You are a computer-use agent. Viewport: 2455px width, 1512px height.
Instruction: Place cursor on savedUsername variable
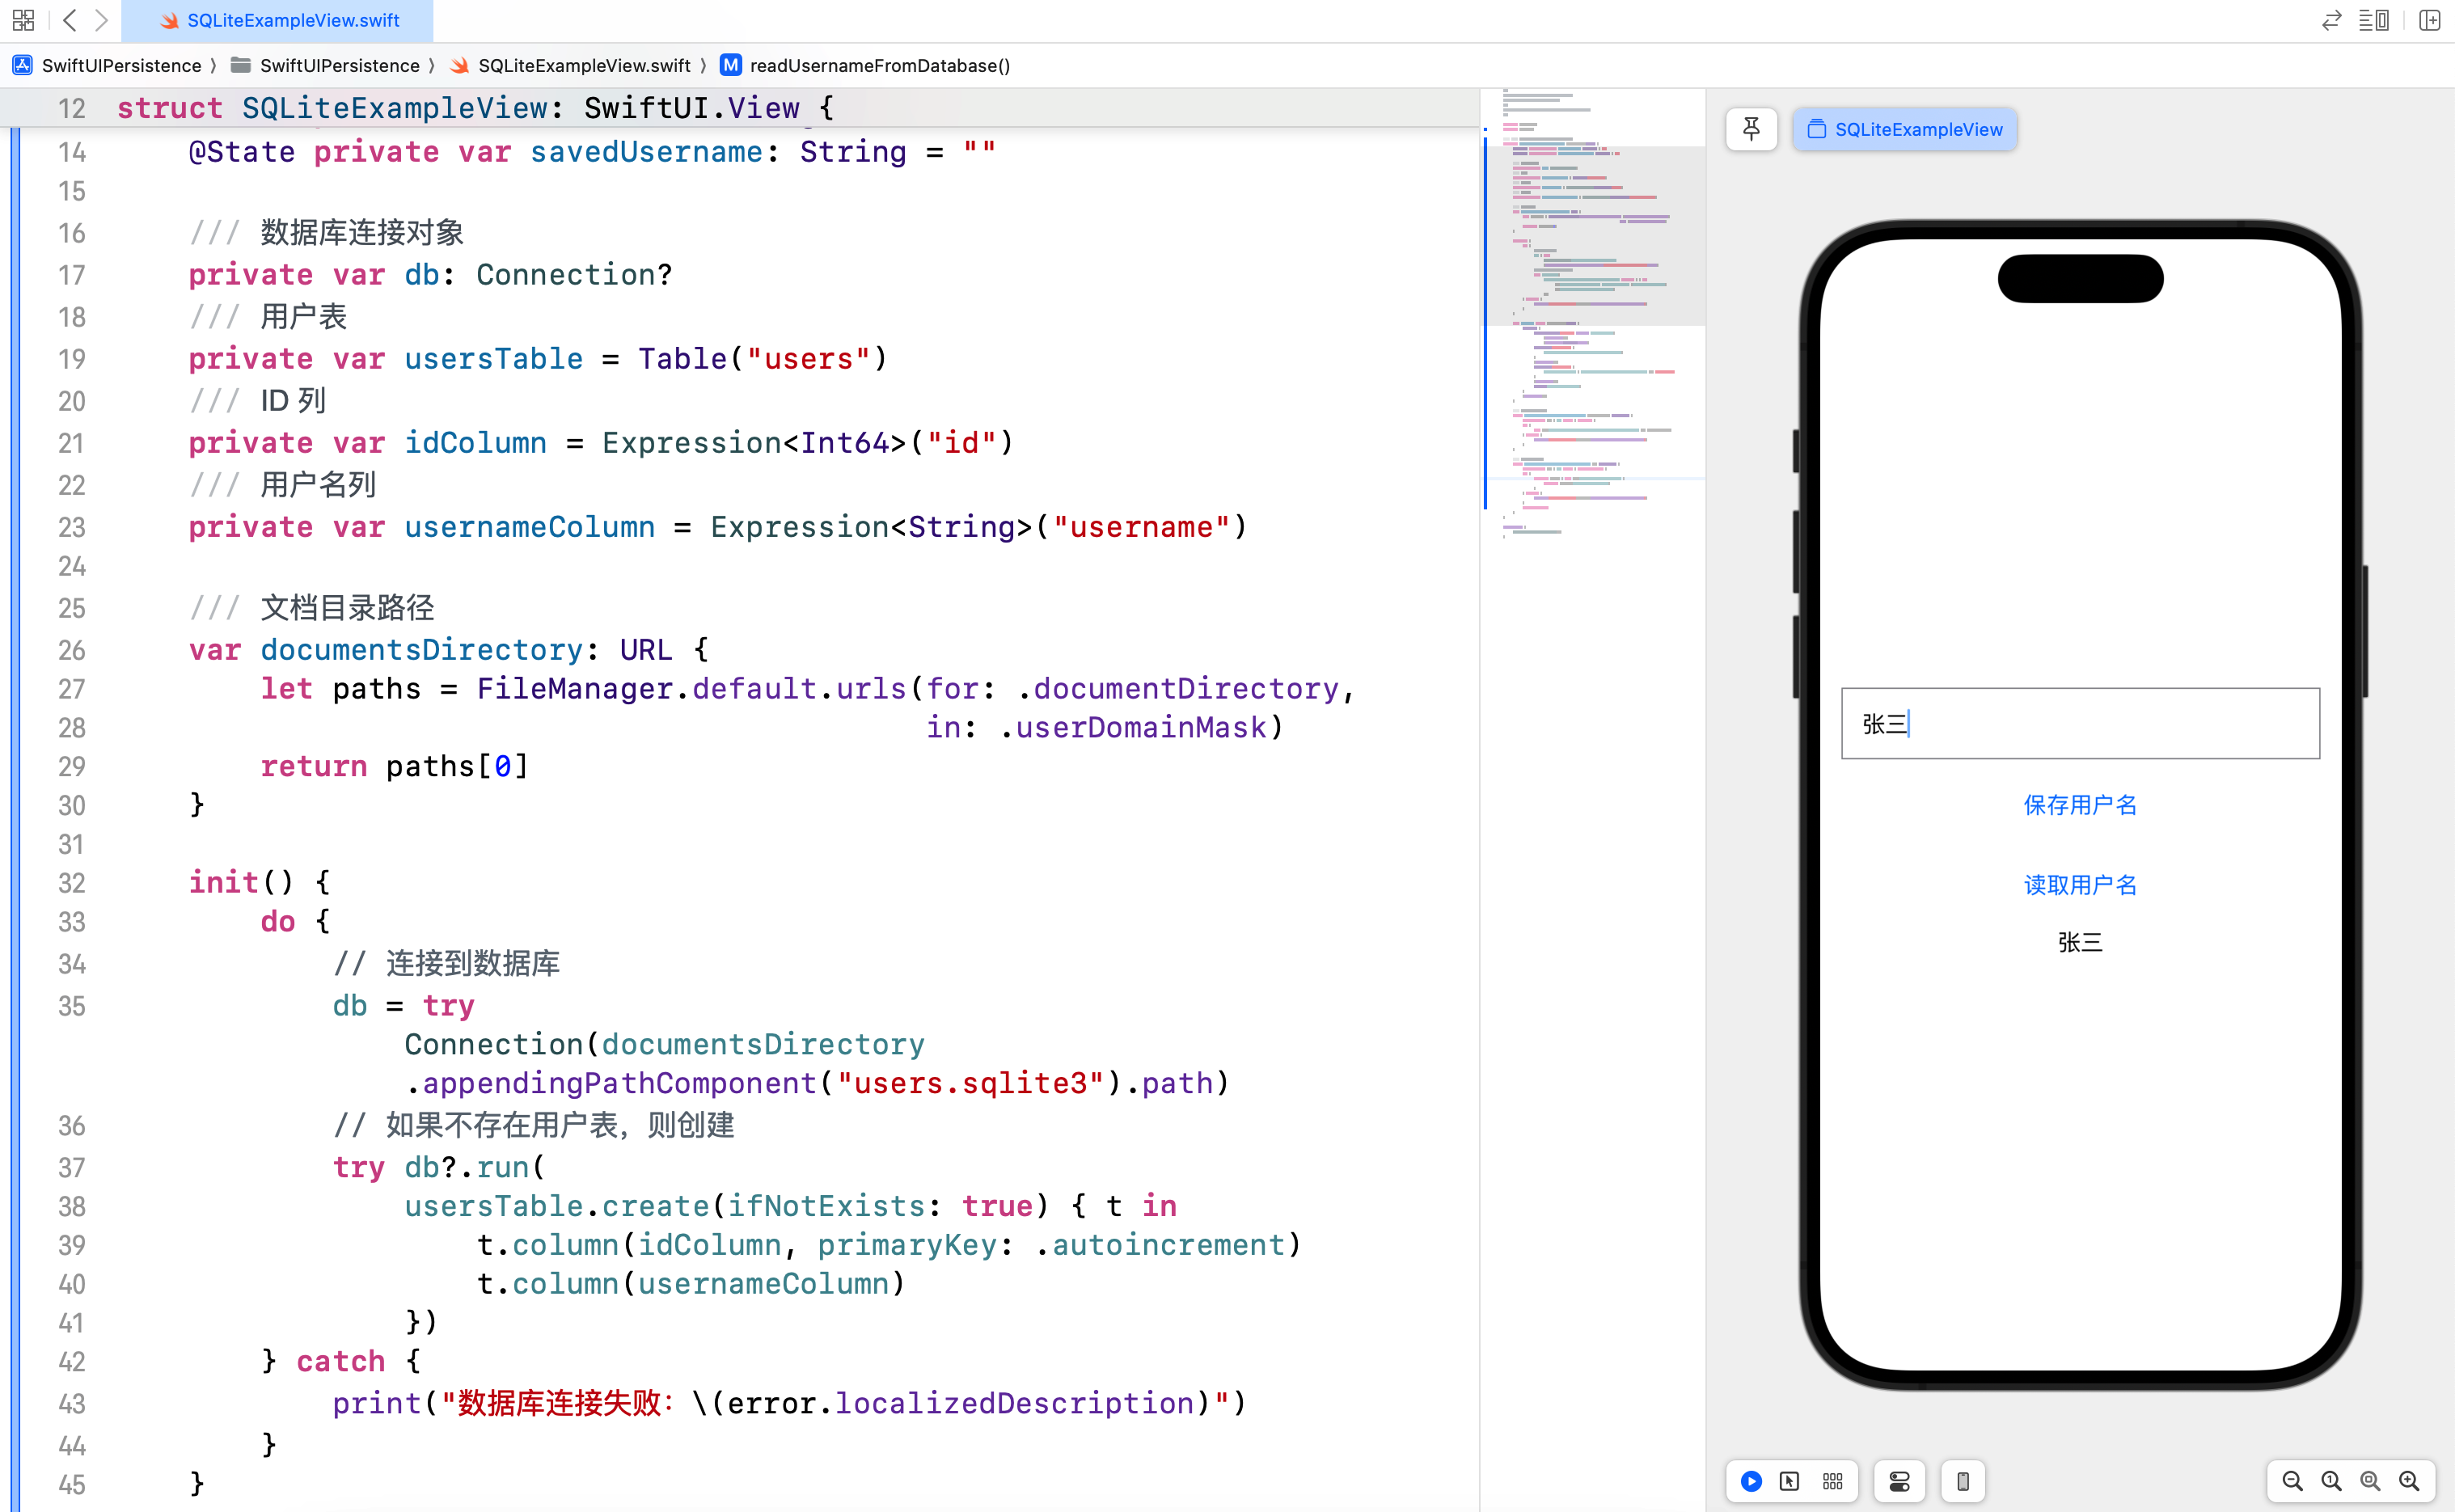646,152
